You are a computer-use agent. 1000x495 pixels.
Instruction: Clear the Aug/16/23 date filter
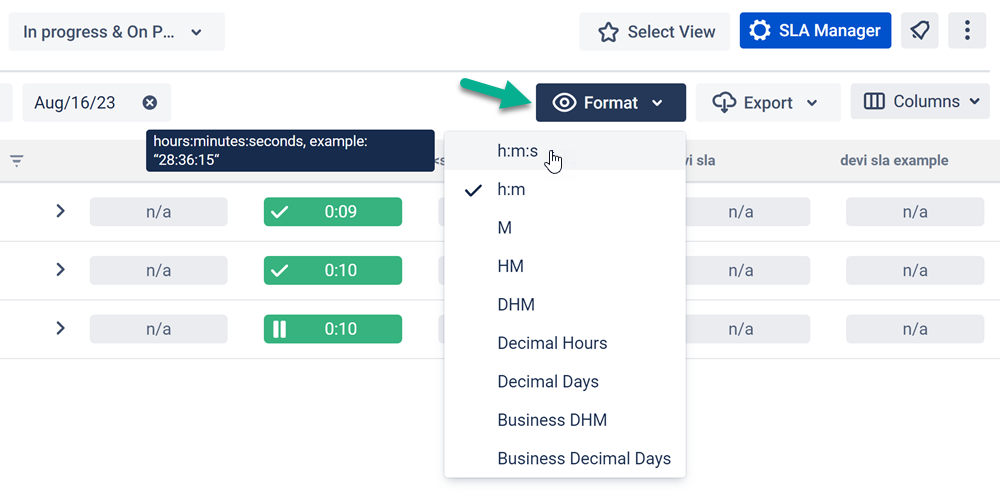[150, 103]
